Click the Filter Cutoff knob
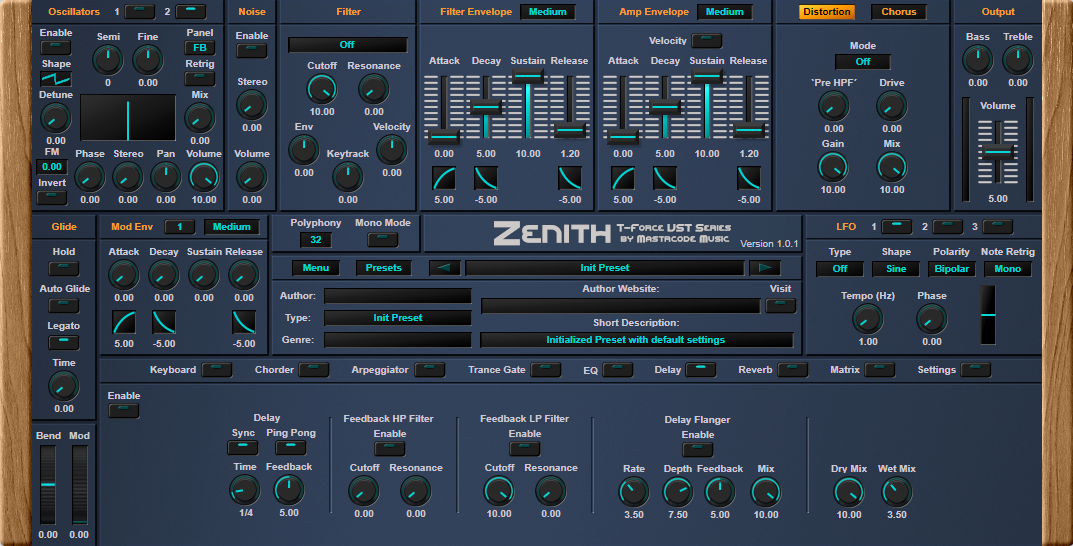This screenshot has width=1073, height=546. [x=322, y=89]
